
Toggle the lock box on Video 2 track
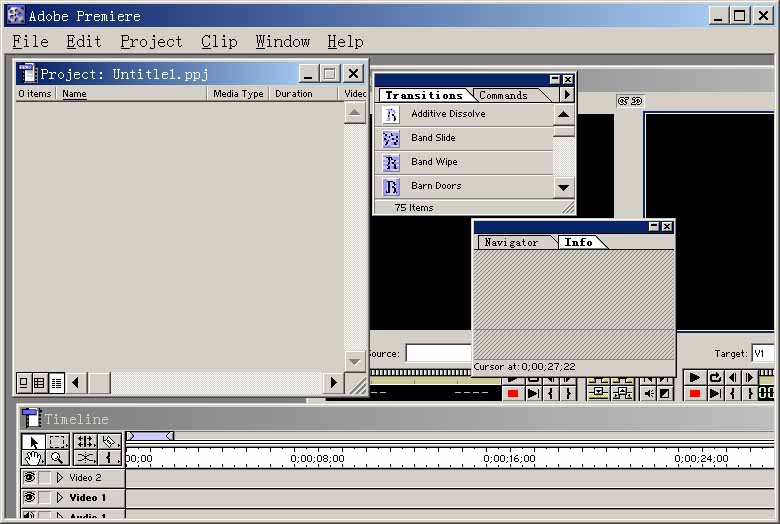[x=45, y=478]
